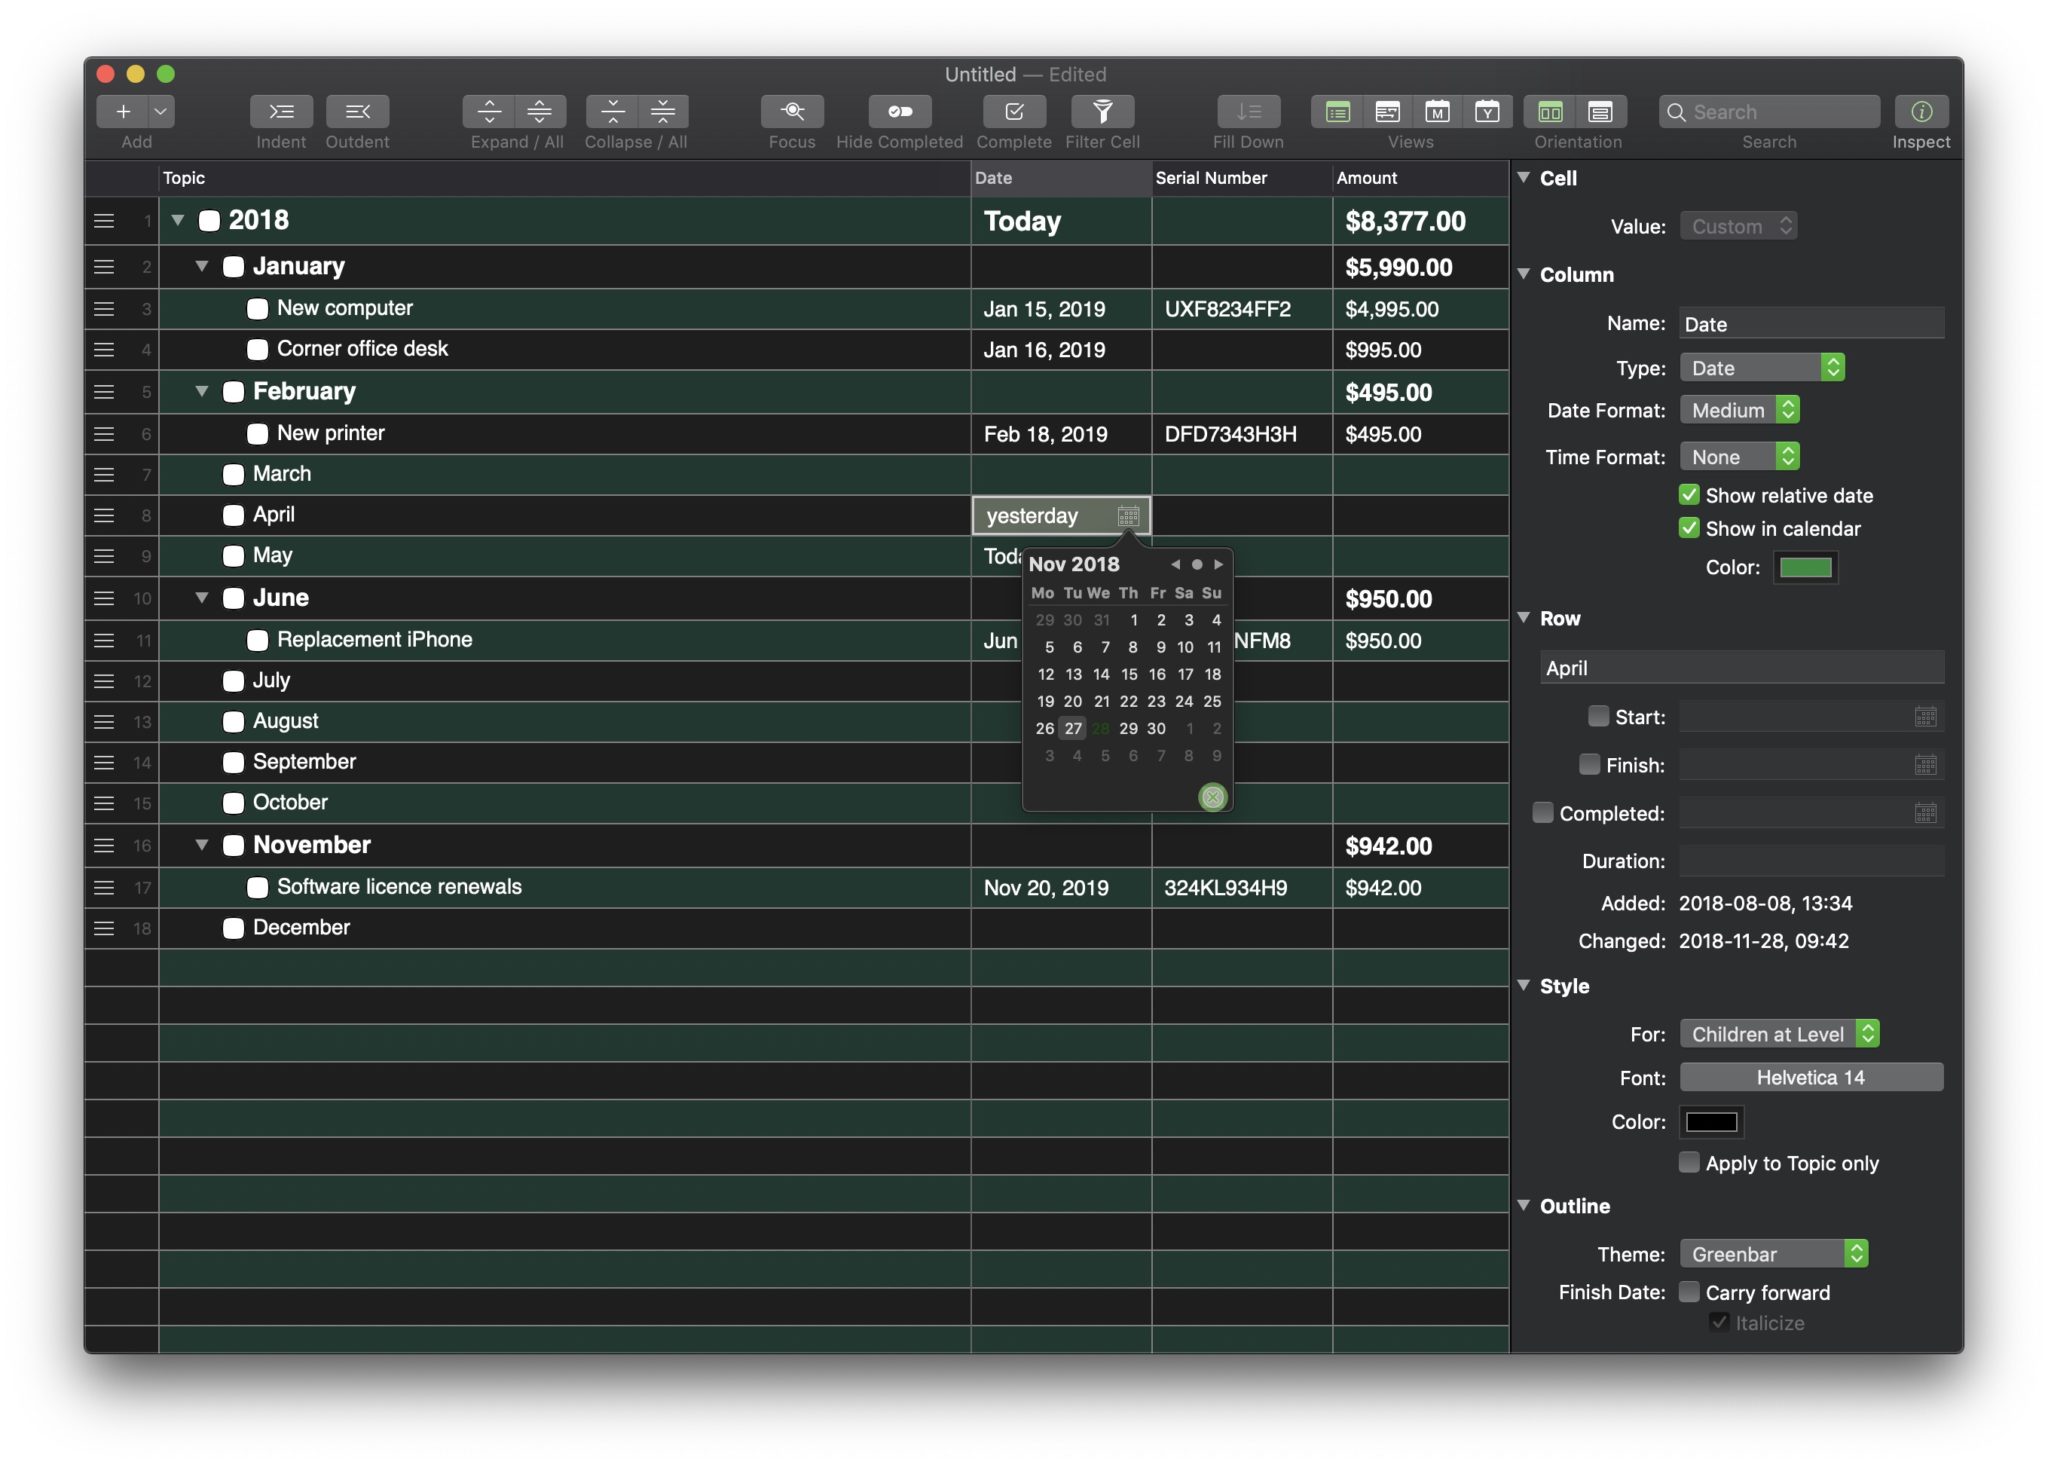
Task: Click the black Style Color swatch
Action: (x=1712, y=1121)
